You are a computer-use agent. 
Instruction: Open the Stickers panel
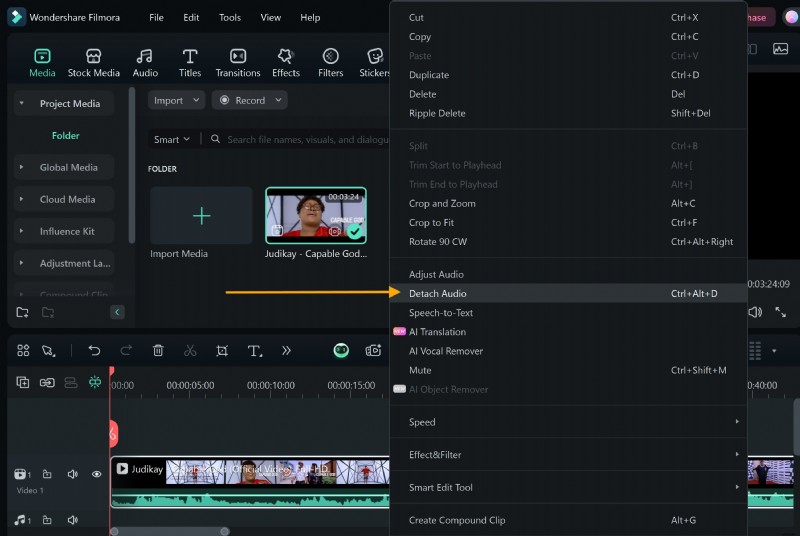pyautogui.click(x=374, y=62)
